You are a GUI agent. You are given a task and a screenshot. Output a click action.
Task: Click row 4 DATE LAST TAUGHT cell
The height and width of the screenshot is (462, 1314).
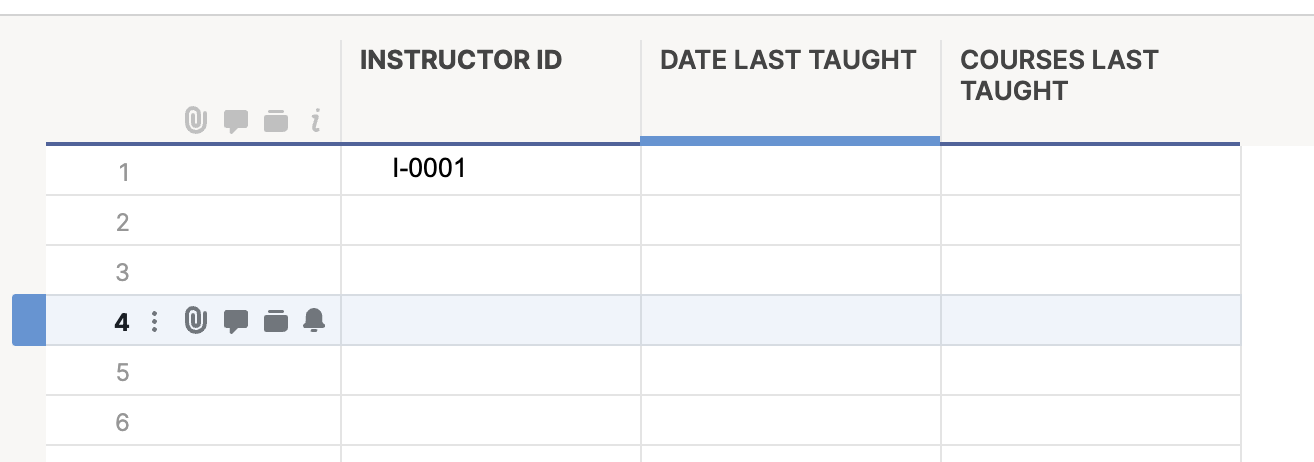(x=791, y=320)
